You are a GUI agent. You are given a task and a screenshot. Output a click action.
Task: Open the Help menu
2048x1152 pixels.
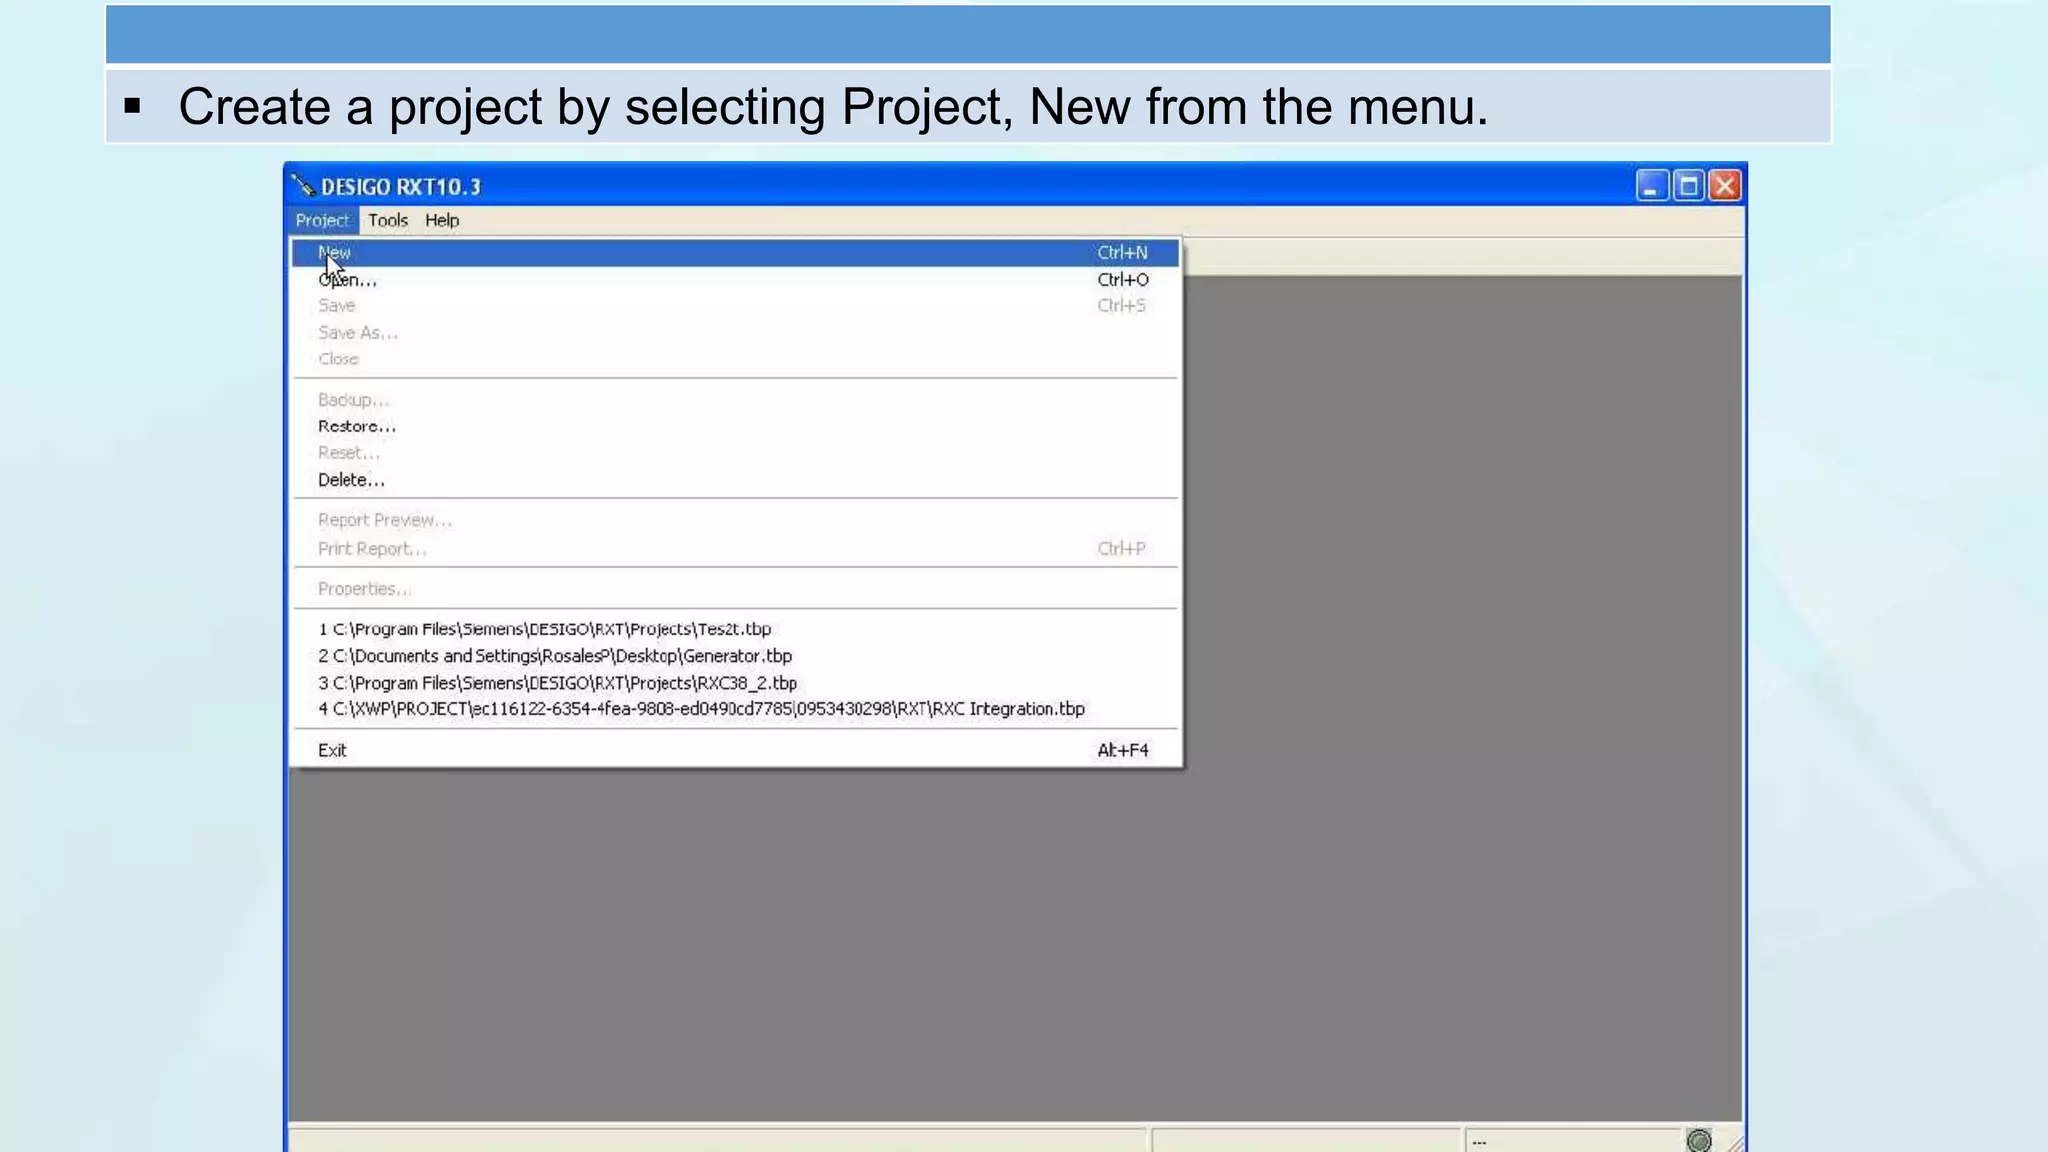[x=442, y=220]
